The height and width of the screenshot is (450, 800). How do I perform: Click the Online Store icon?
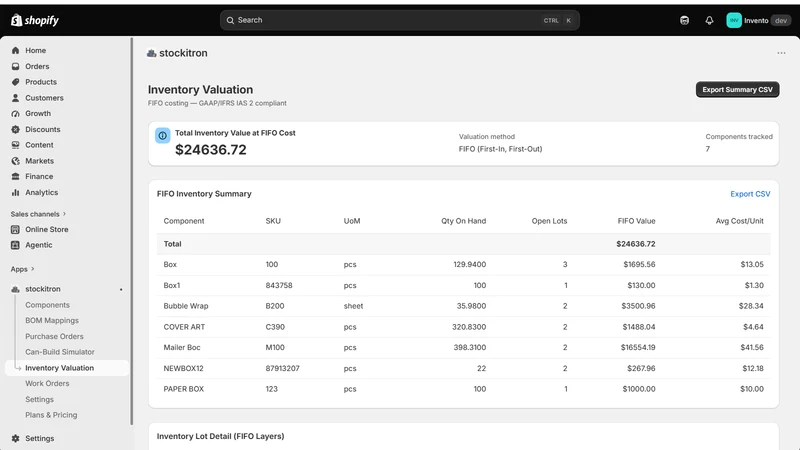click(x=15, y=230)
